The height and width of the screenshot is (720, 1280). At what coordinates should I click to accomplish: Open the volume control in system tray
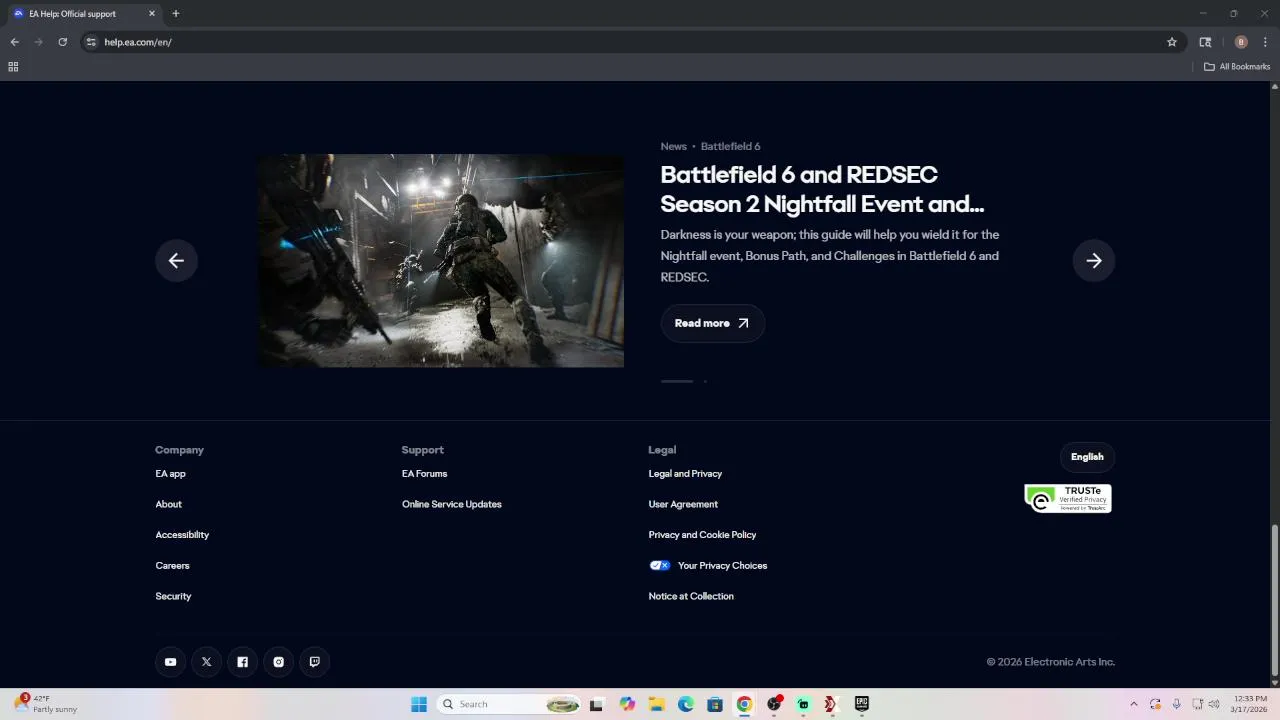1214,704
